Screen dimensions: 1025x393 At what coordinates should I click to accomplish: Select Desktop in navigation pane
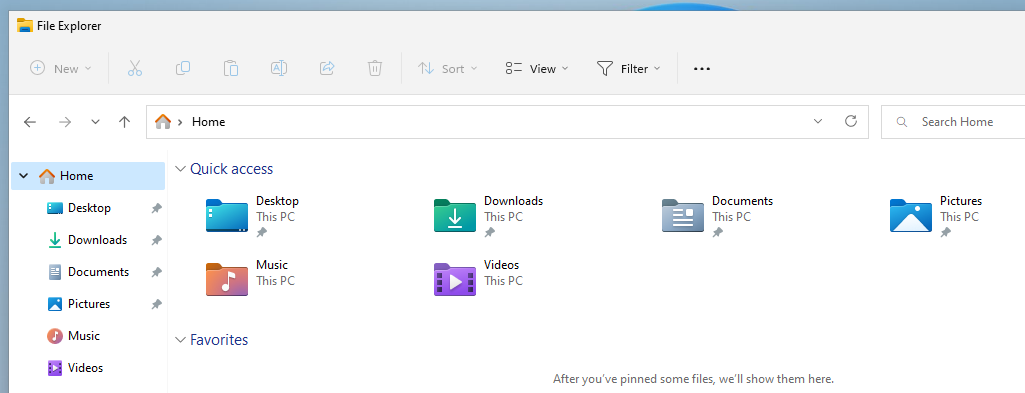(x=88, y=208)
